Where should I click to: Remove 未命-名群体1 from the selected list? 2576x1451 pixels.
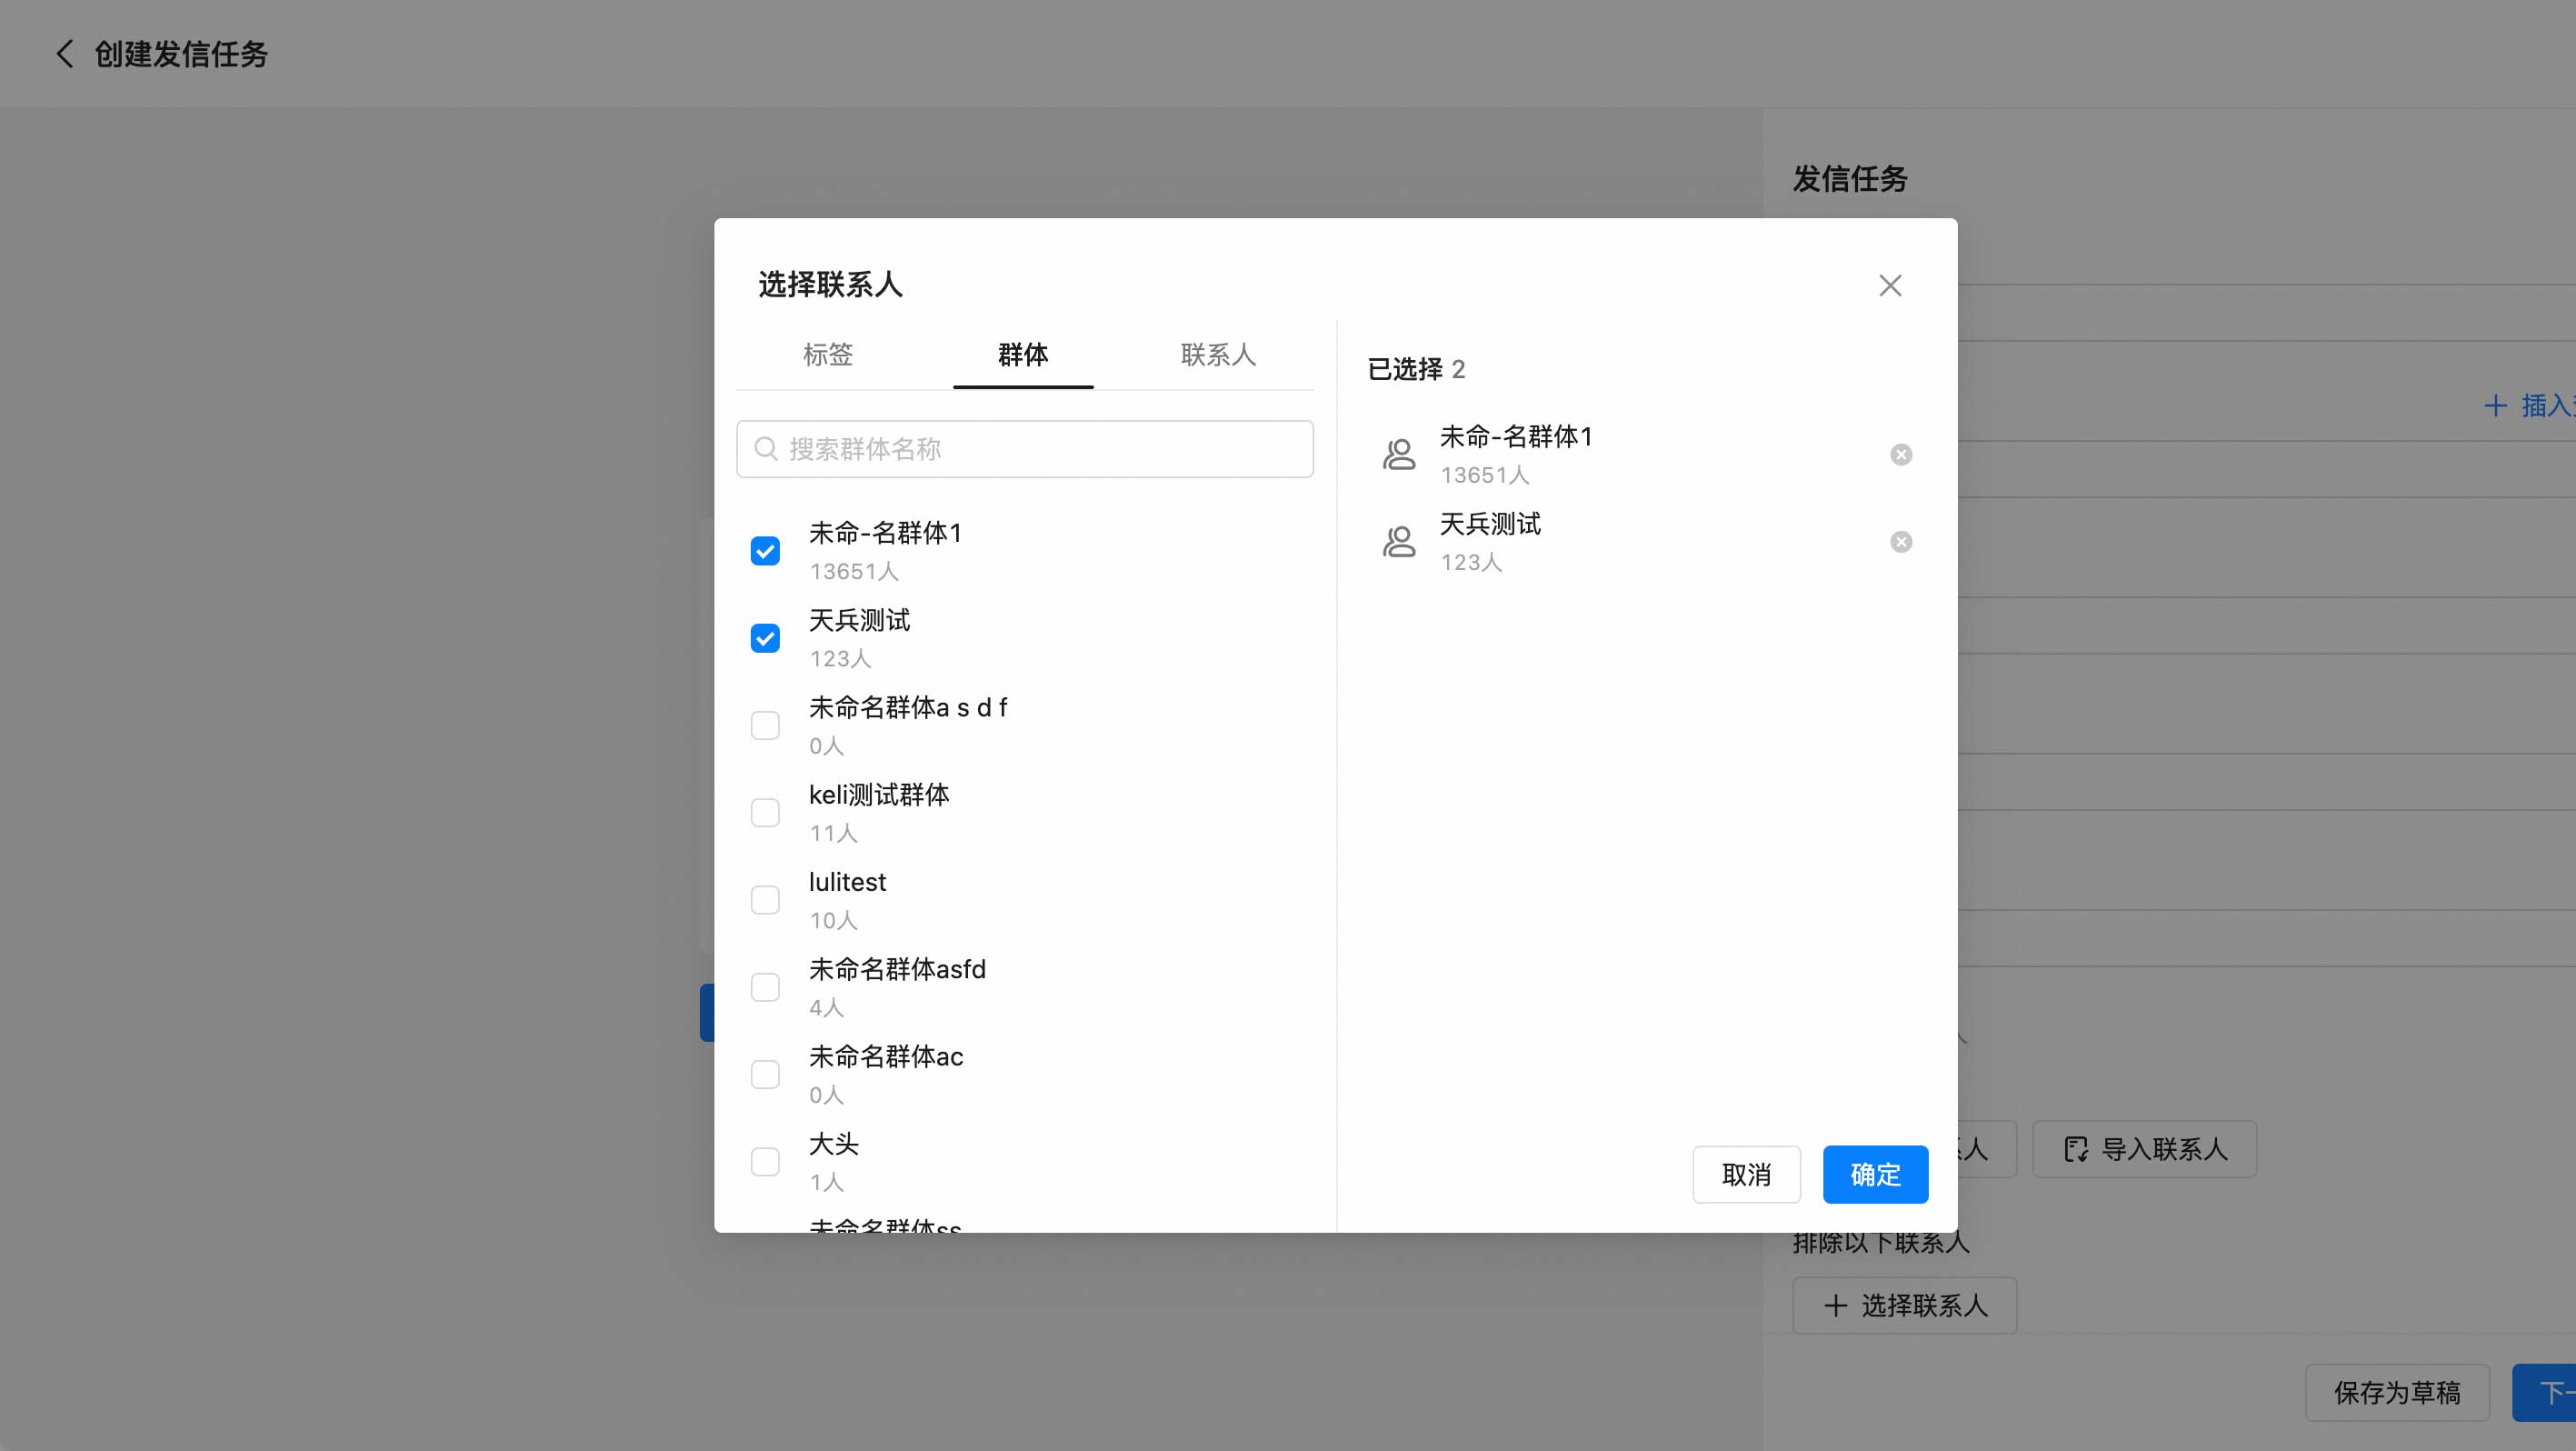click(x=1900, y=455)
